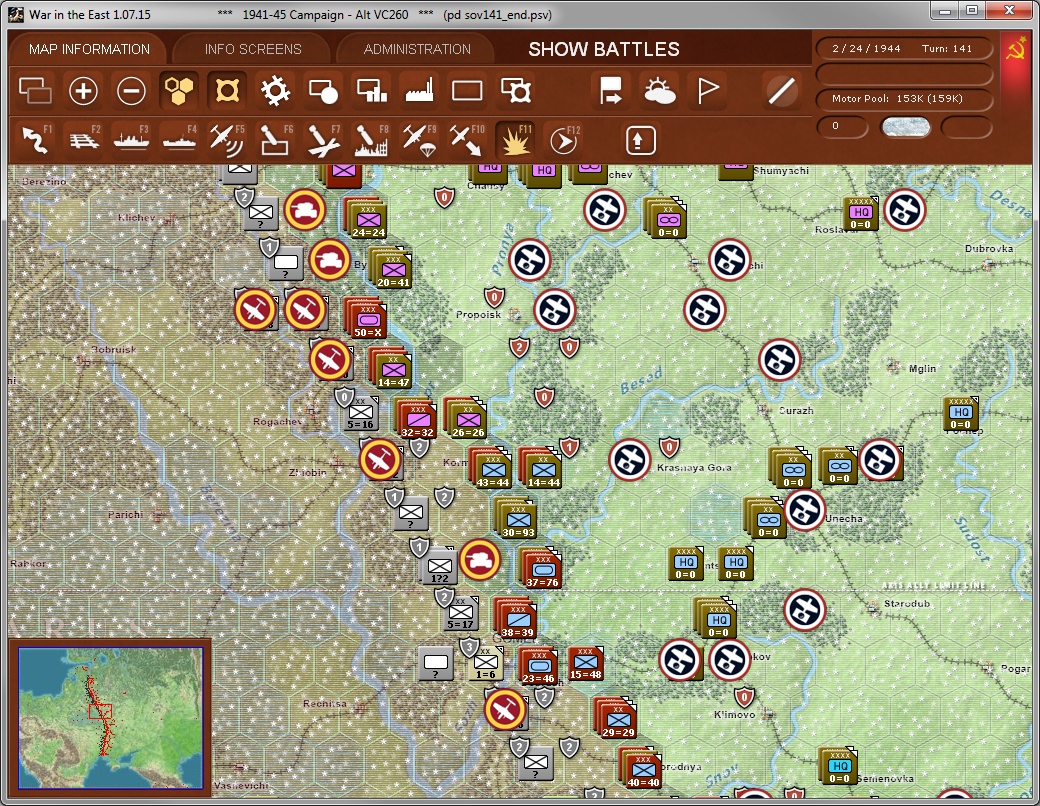Click the minimap overview thumbnail
This screenshot has height=806, width=1040.
point(110,718)
